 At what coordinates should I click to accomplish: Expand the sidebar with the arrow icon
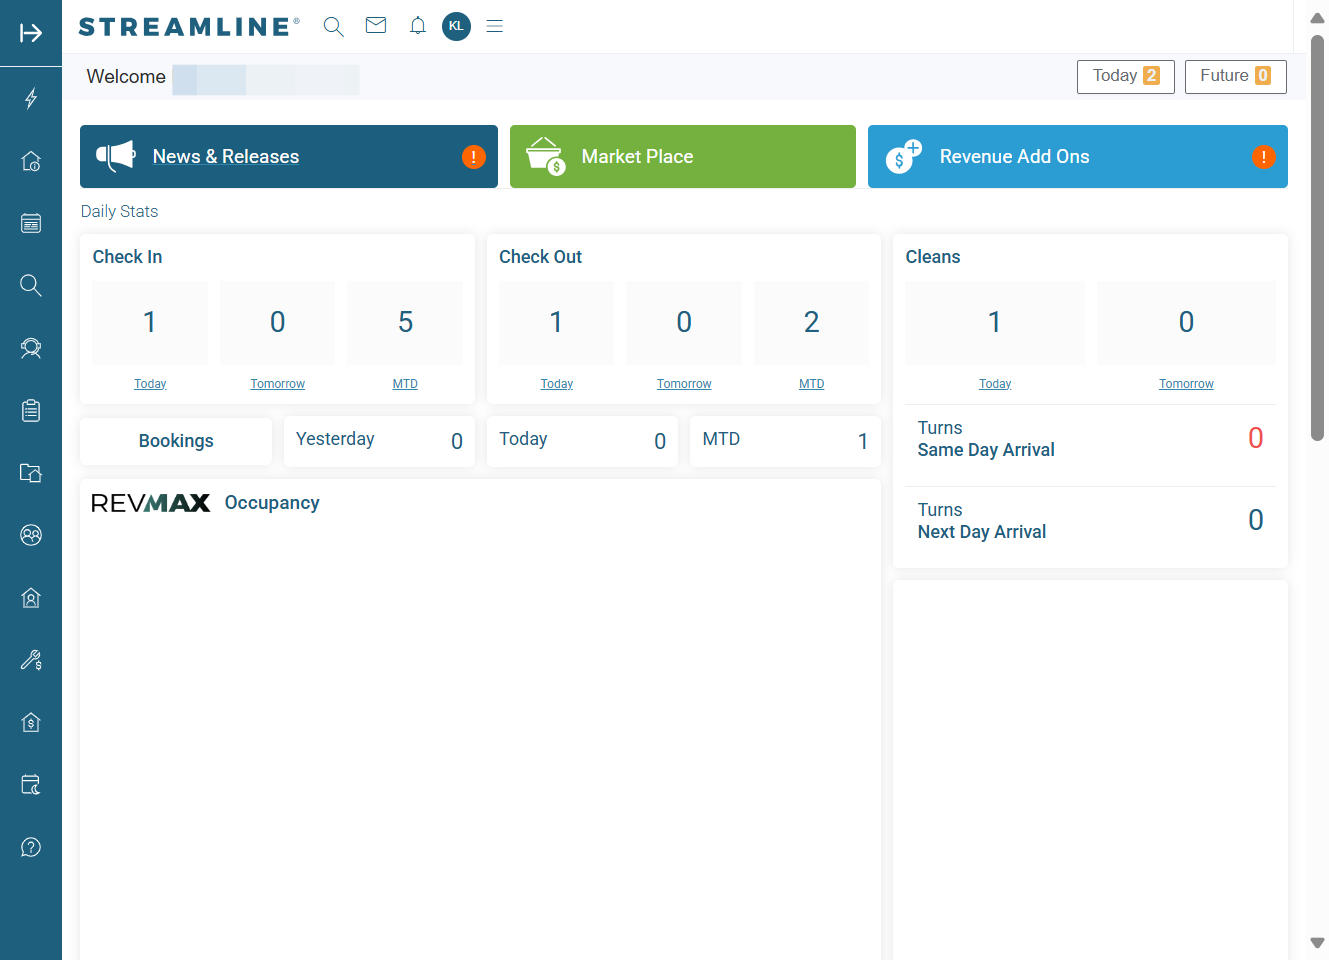click(x=31, y=33)
